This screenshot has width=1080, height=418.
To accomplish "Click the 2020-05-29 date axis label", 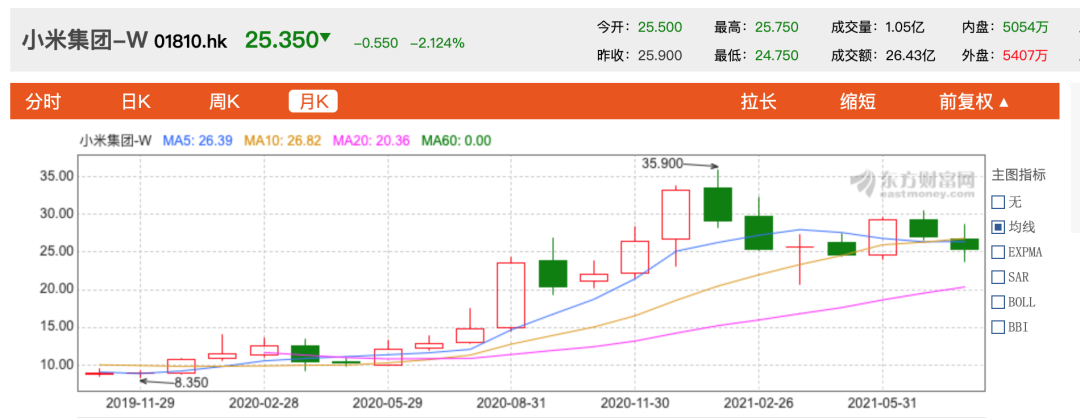I will [x=388, y=402].
